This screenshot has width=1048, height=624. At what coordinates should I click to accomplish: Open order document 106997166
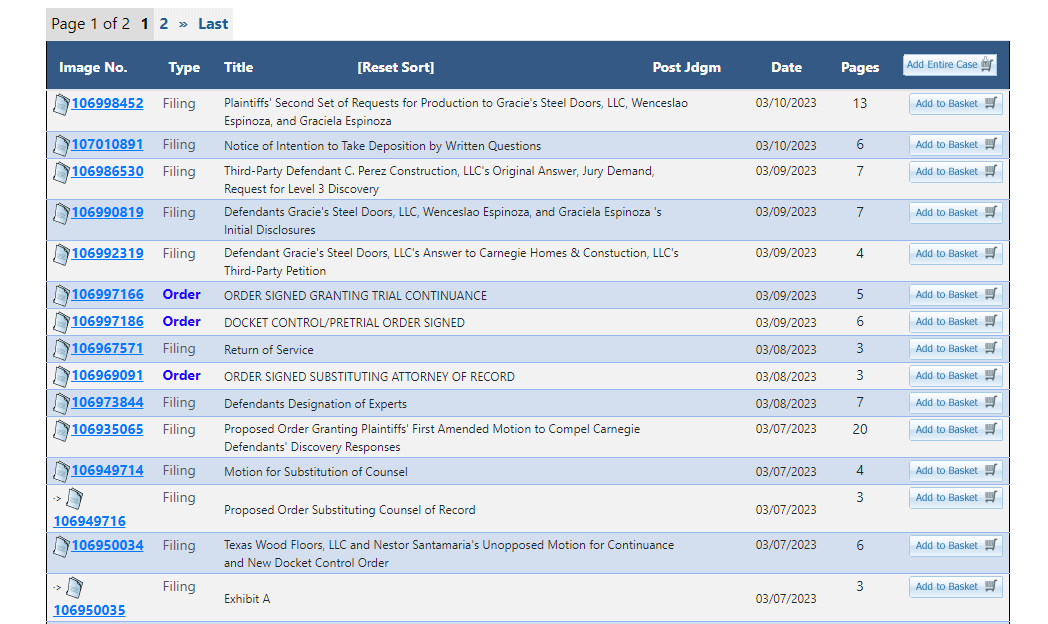point(108,294)
